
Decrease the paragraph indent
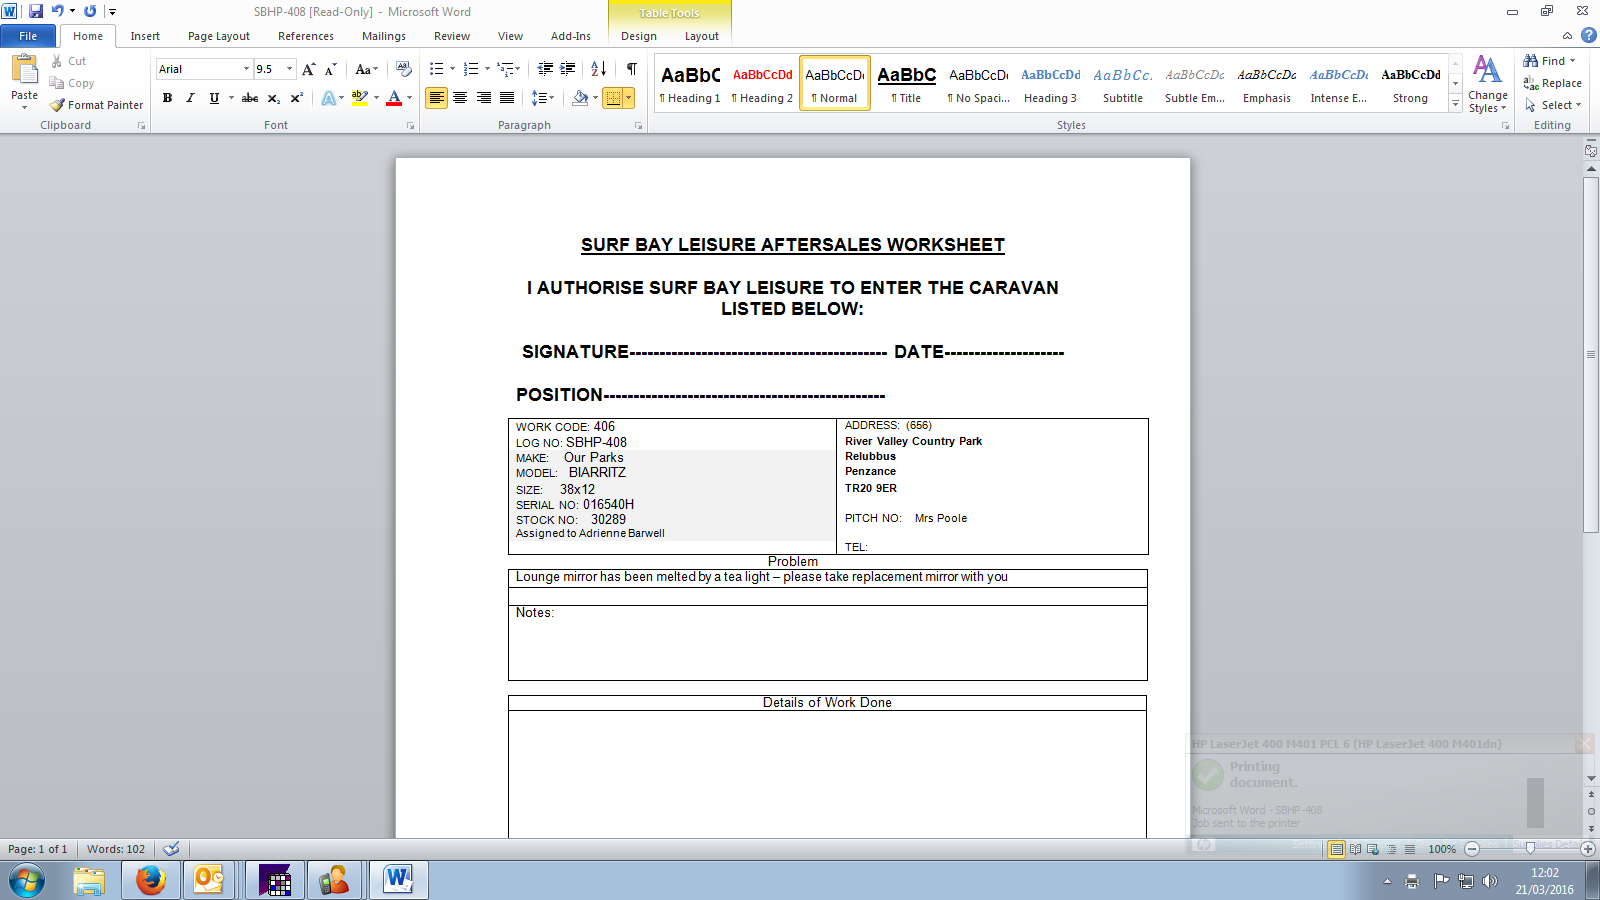coord(545,69)
